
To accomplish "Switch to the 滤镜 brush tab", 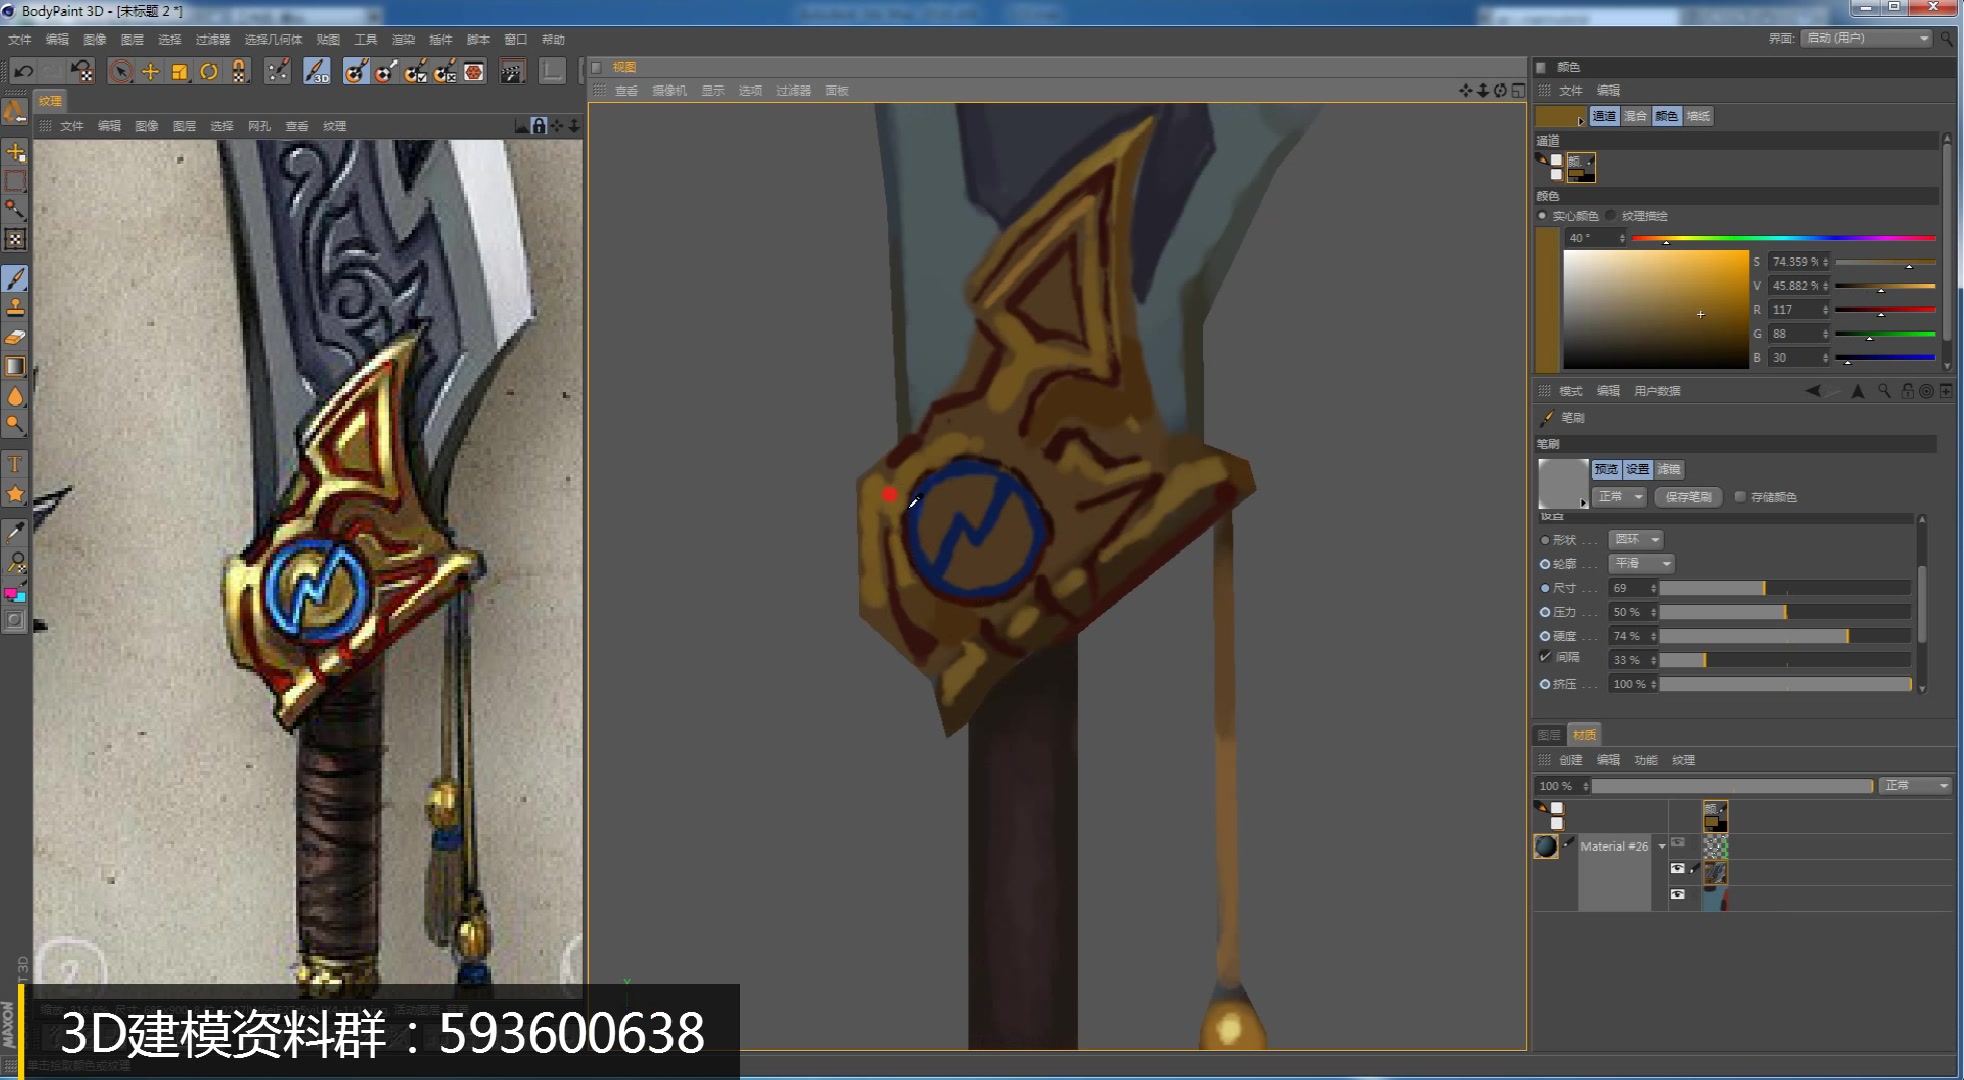I will click(1669, 469).
